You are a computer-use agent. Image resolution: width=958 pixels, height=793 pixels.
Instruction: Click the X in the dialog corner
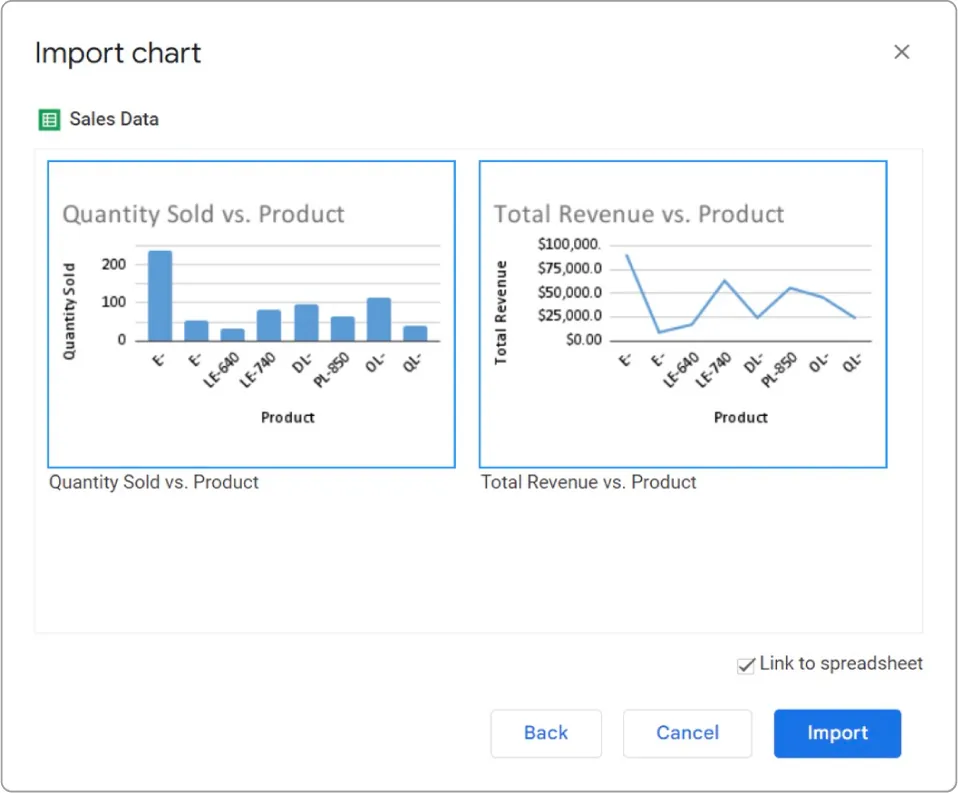click(x=902, y=52)
